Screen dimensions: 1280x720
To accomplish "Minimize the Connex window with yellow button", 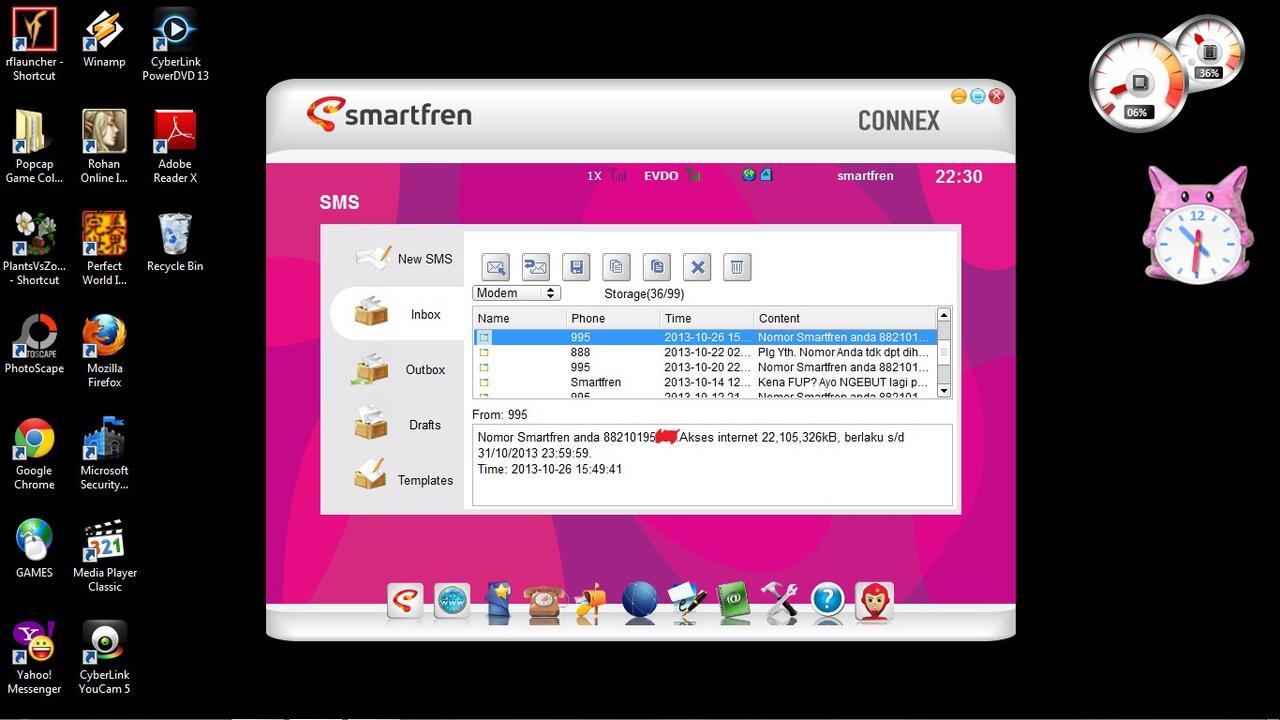I will 958,96.
